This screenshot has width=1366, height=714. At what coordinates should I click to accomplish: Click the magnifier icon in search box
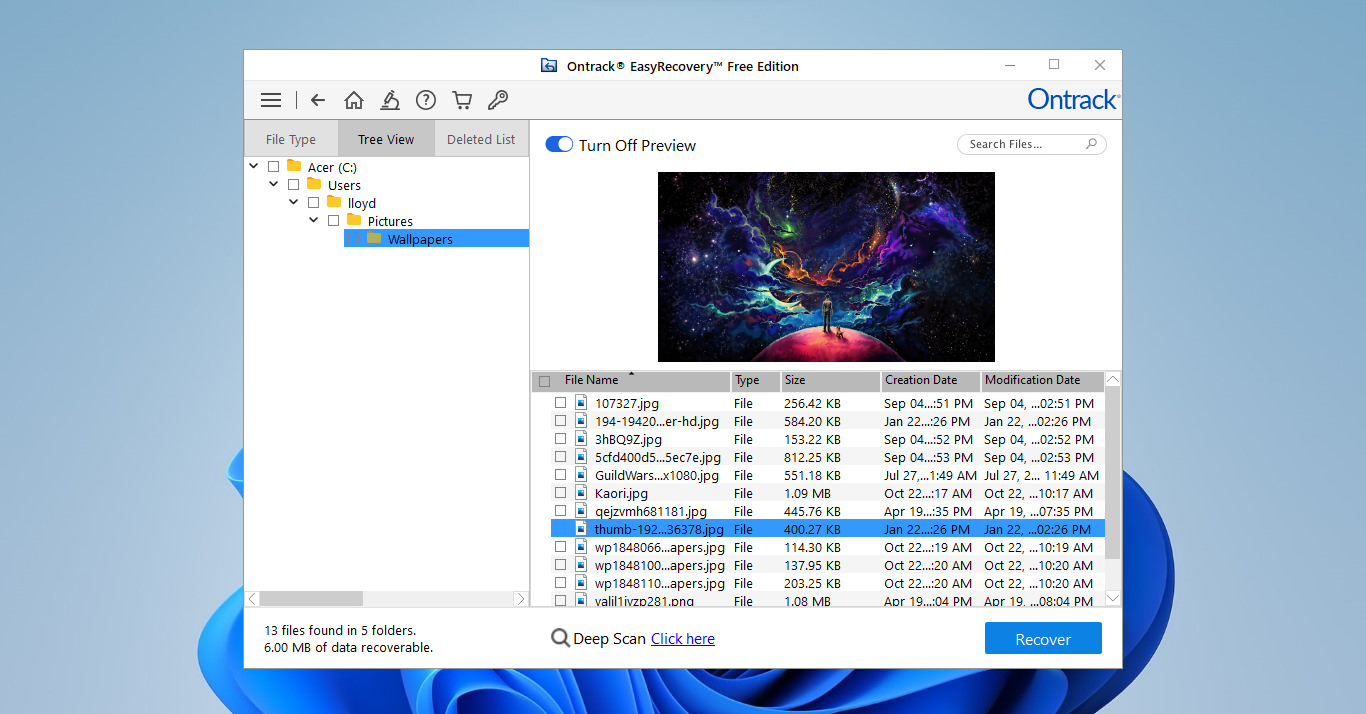tap(1092, 144)
